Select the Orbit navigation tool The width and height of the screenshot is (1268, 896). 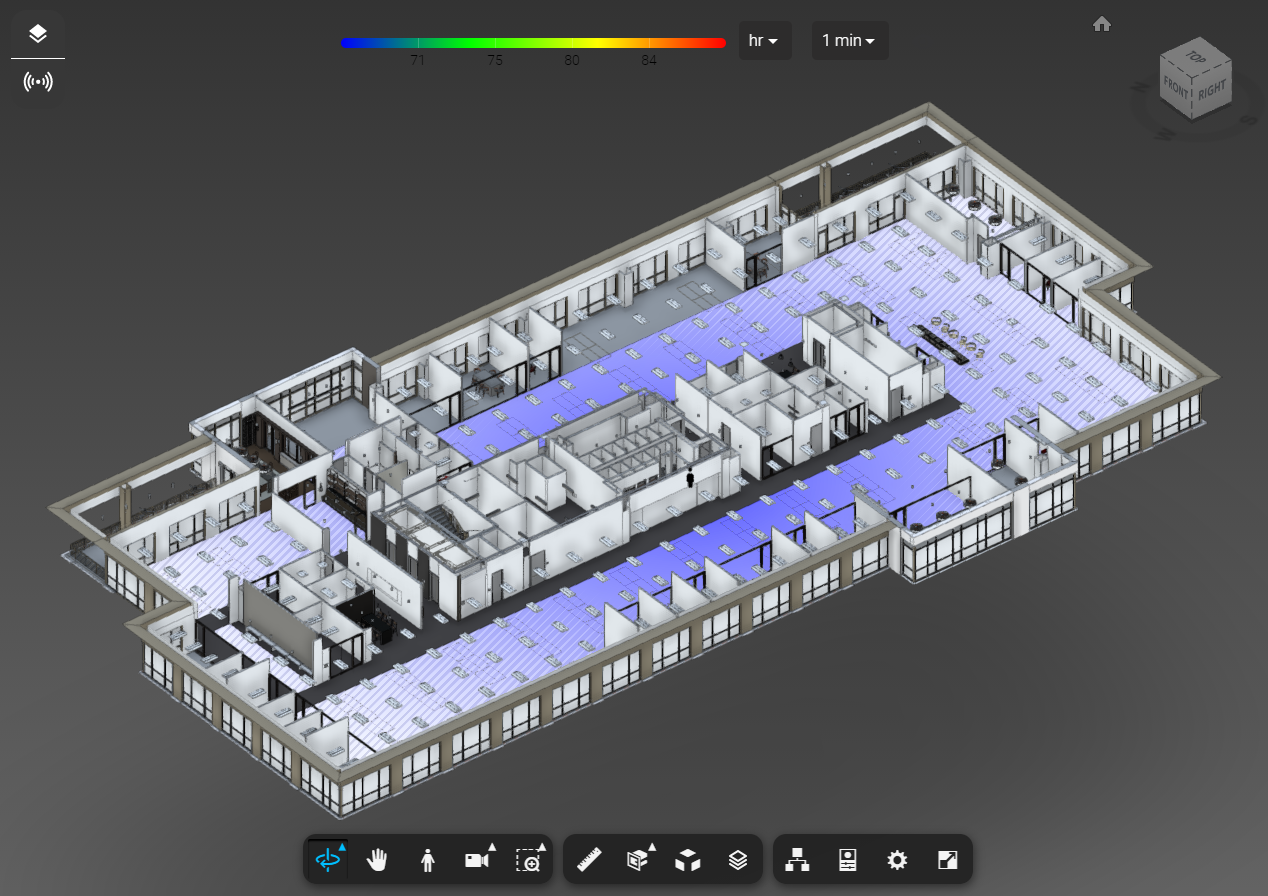coord(326,859)
